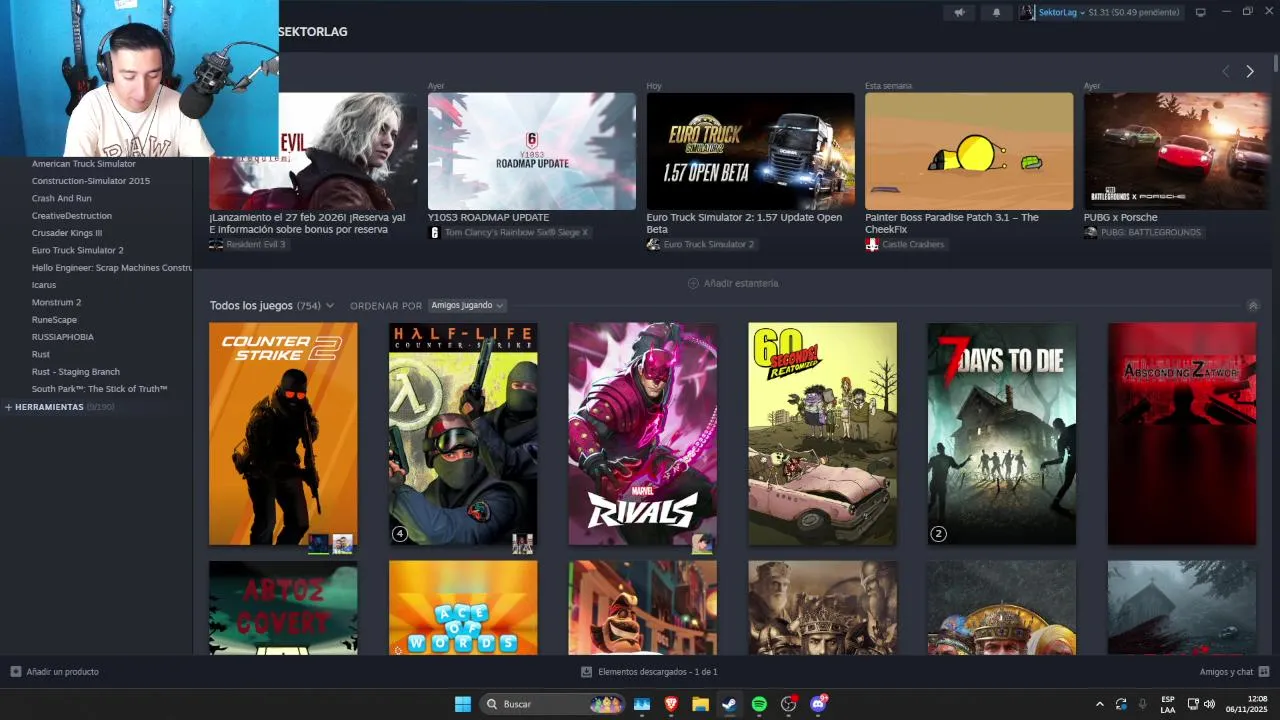The height and width of the screenshot is (720, 1280).
Task: Open Artoz Covert game cover
Action: [283, 608]
